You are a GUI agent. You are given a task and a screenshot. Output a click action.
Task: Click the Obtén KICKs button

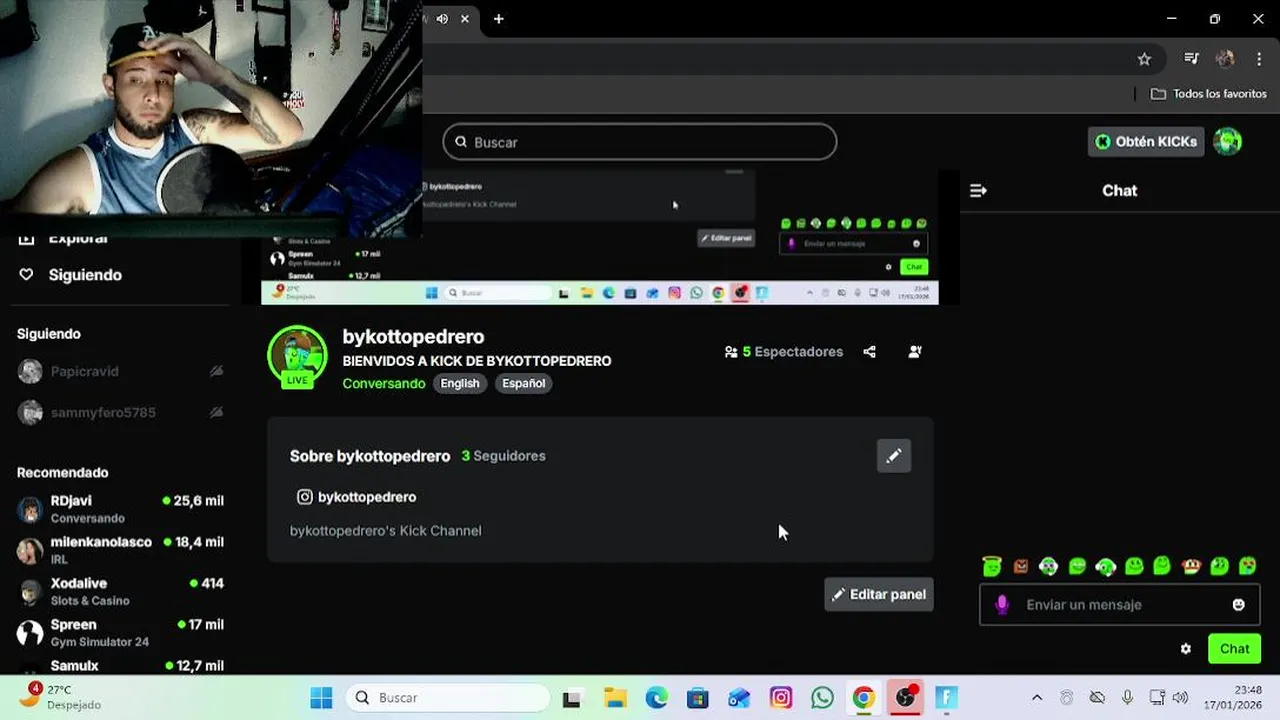click(x=1145, y=142)
